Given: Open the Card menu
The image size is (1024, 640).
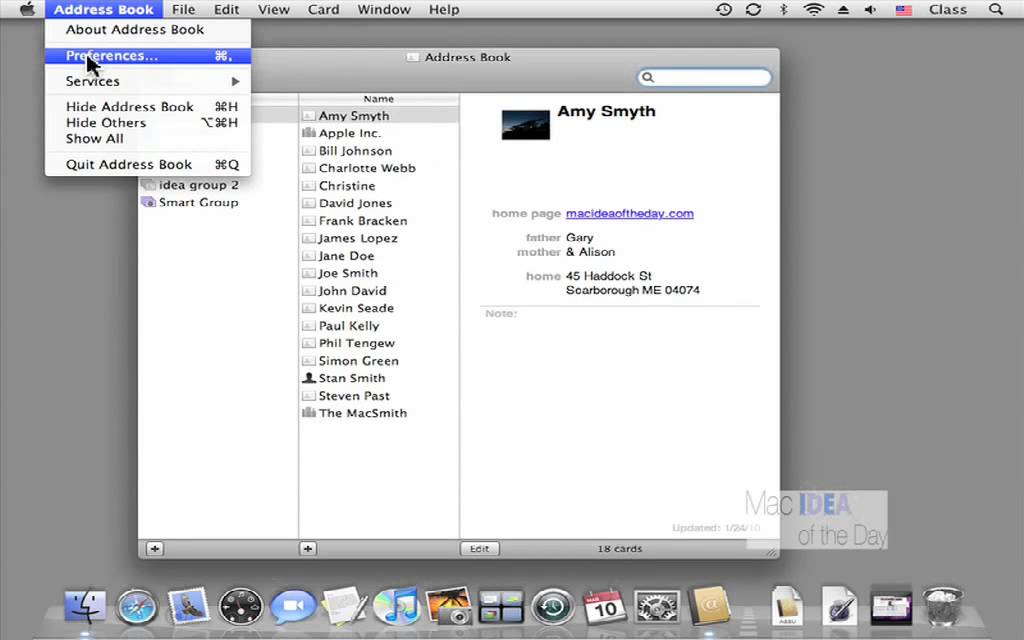Looking at the screenshot, I should (323, 9).
